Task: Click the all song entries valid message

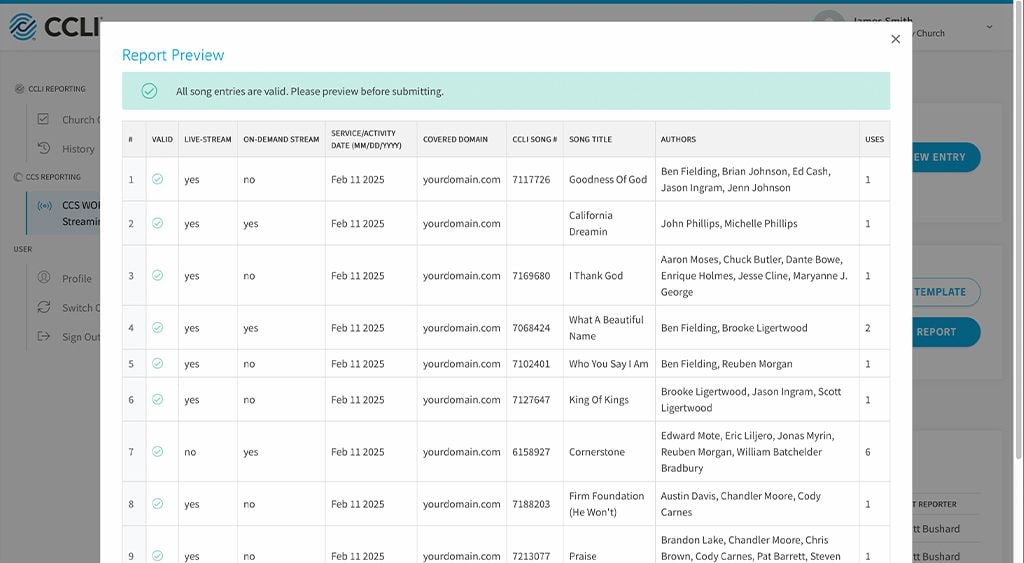Action: [x=310, y=91]
